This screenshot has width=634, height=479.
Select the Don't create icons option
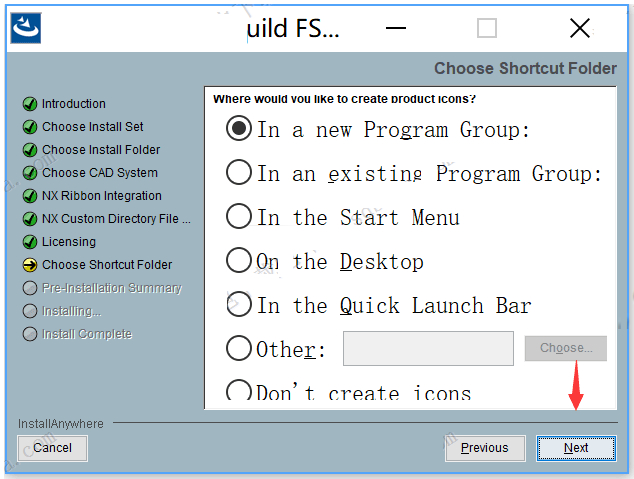tap(239, 392)
